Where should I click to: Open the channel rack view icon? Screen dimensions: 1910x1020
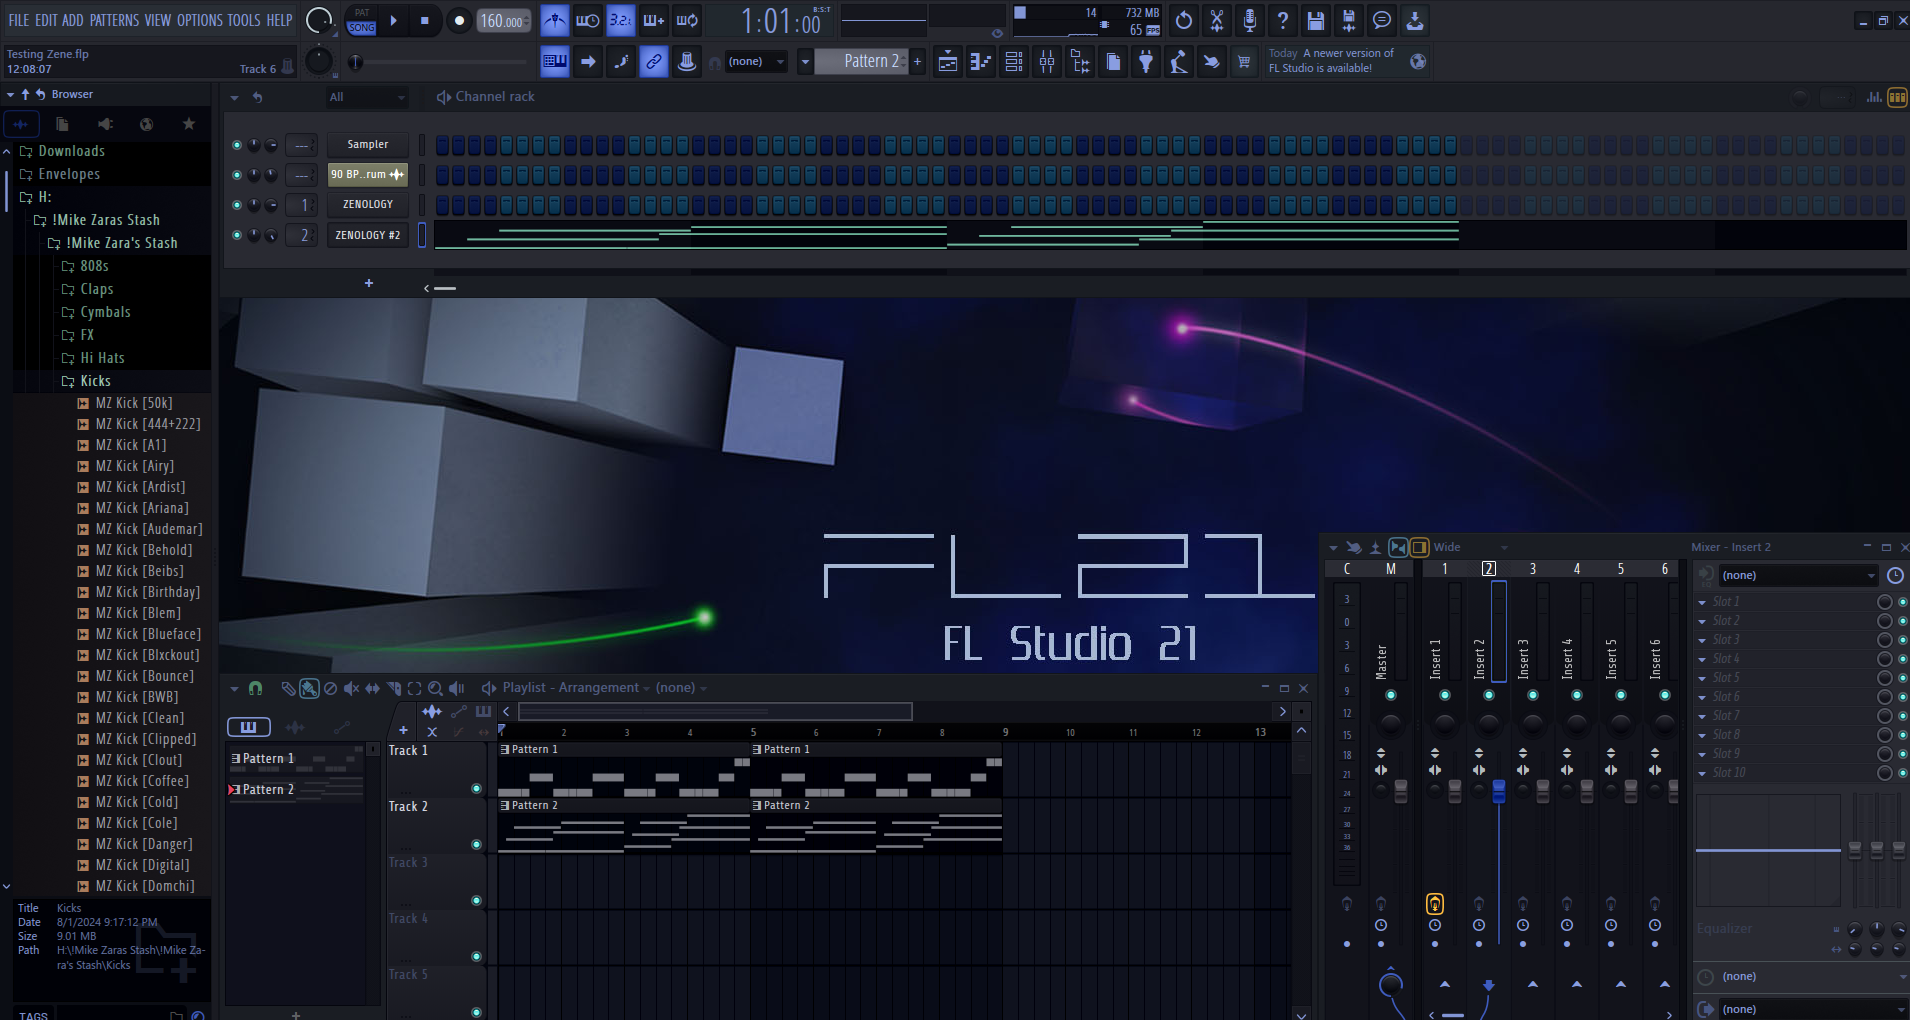click(x=1014, y=62)
